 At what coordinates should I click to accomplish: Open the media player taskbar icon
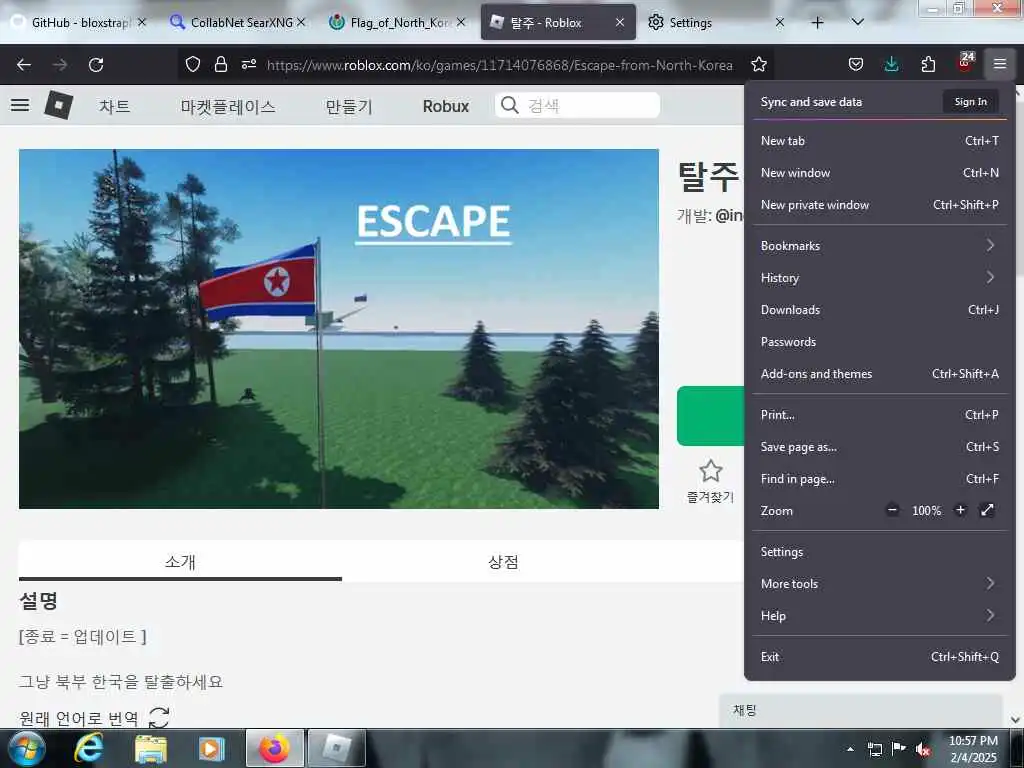point(211,749)
